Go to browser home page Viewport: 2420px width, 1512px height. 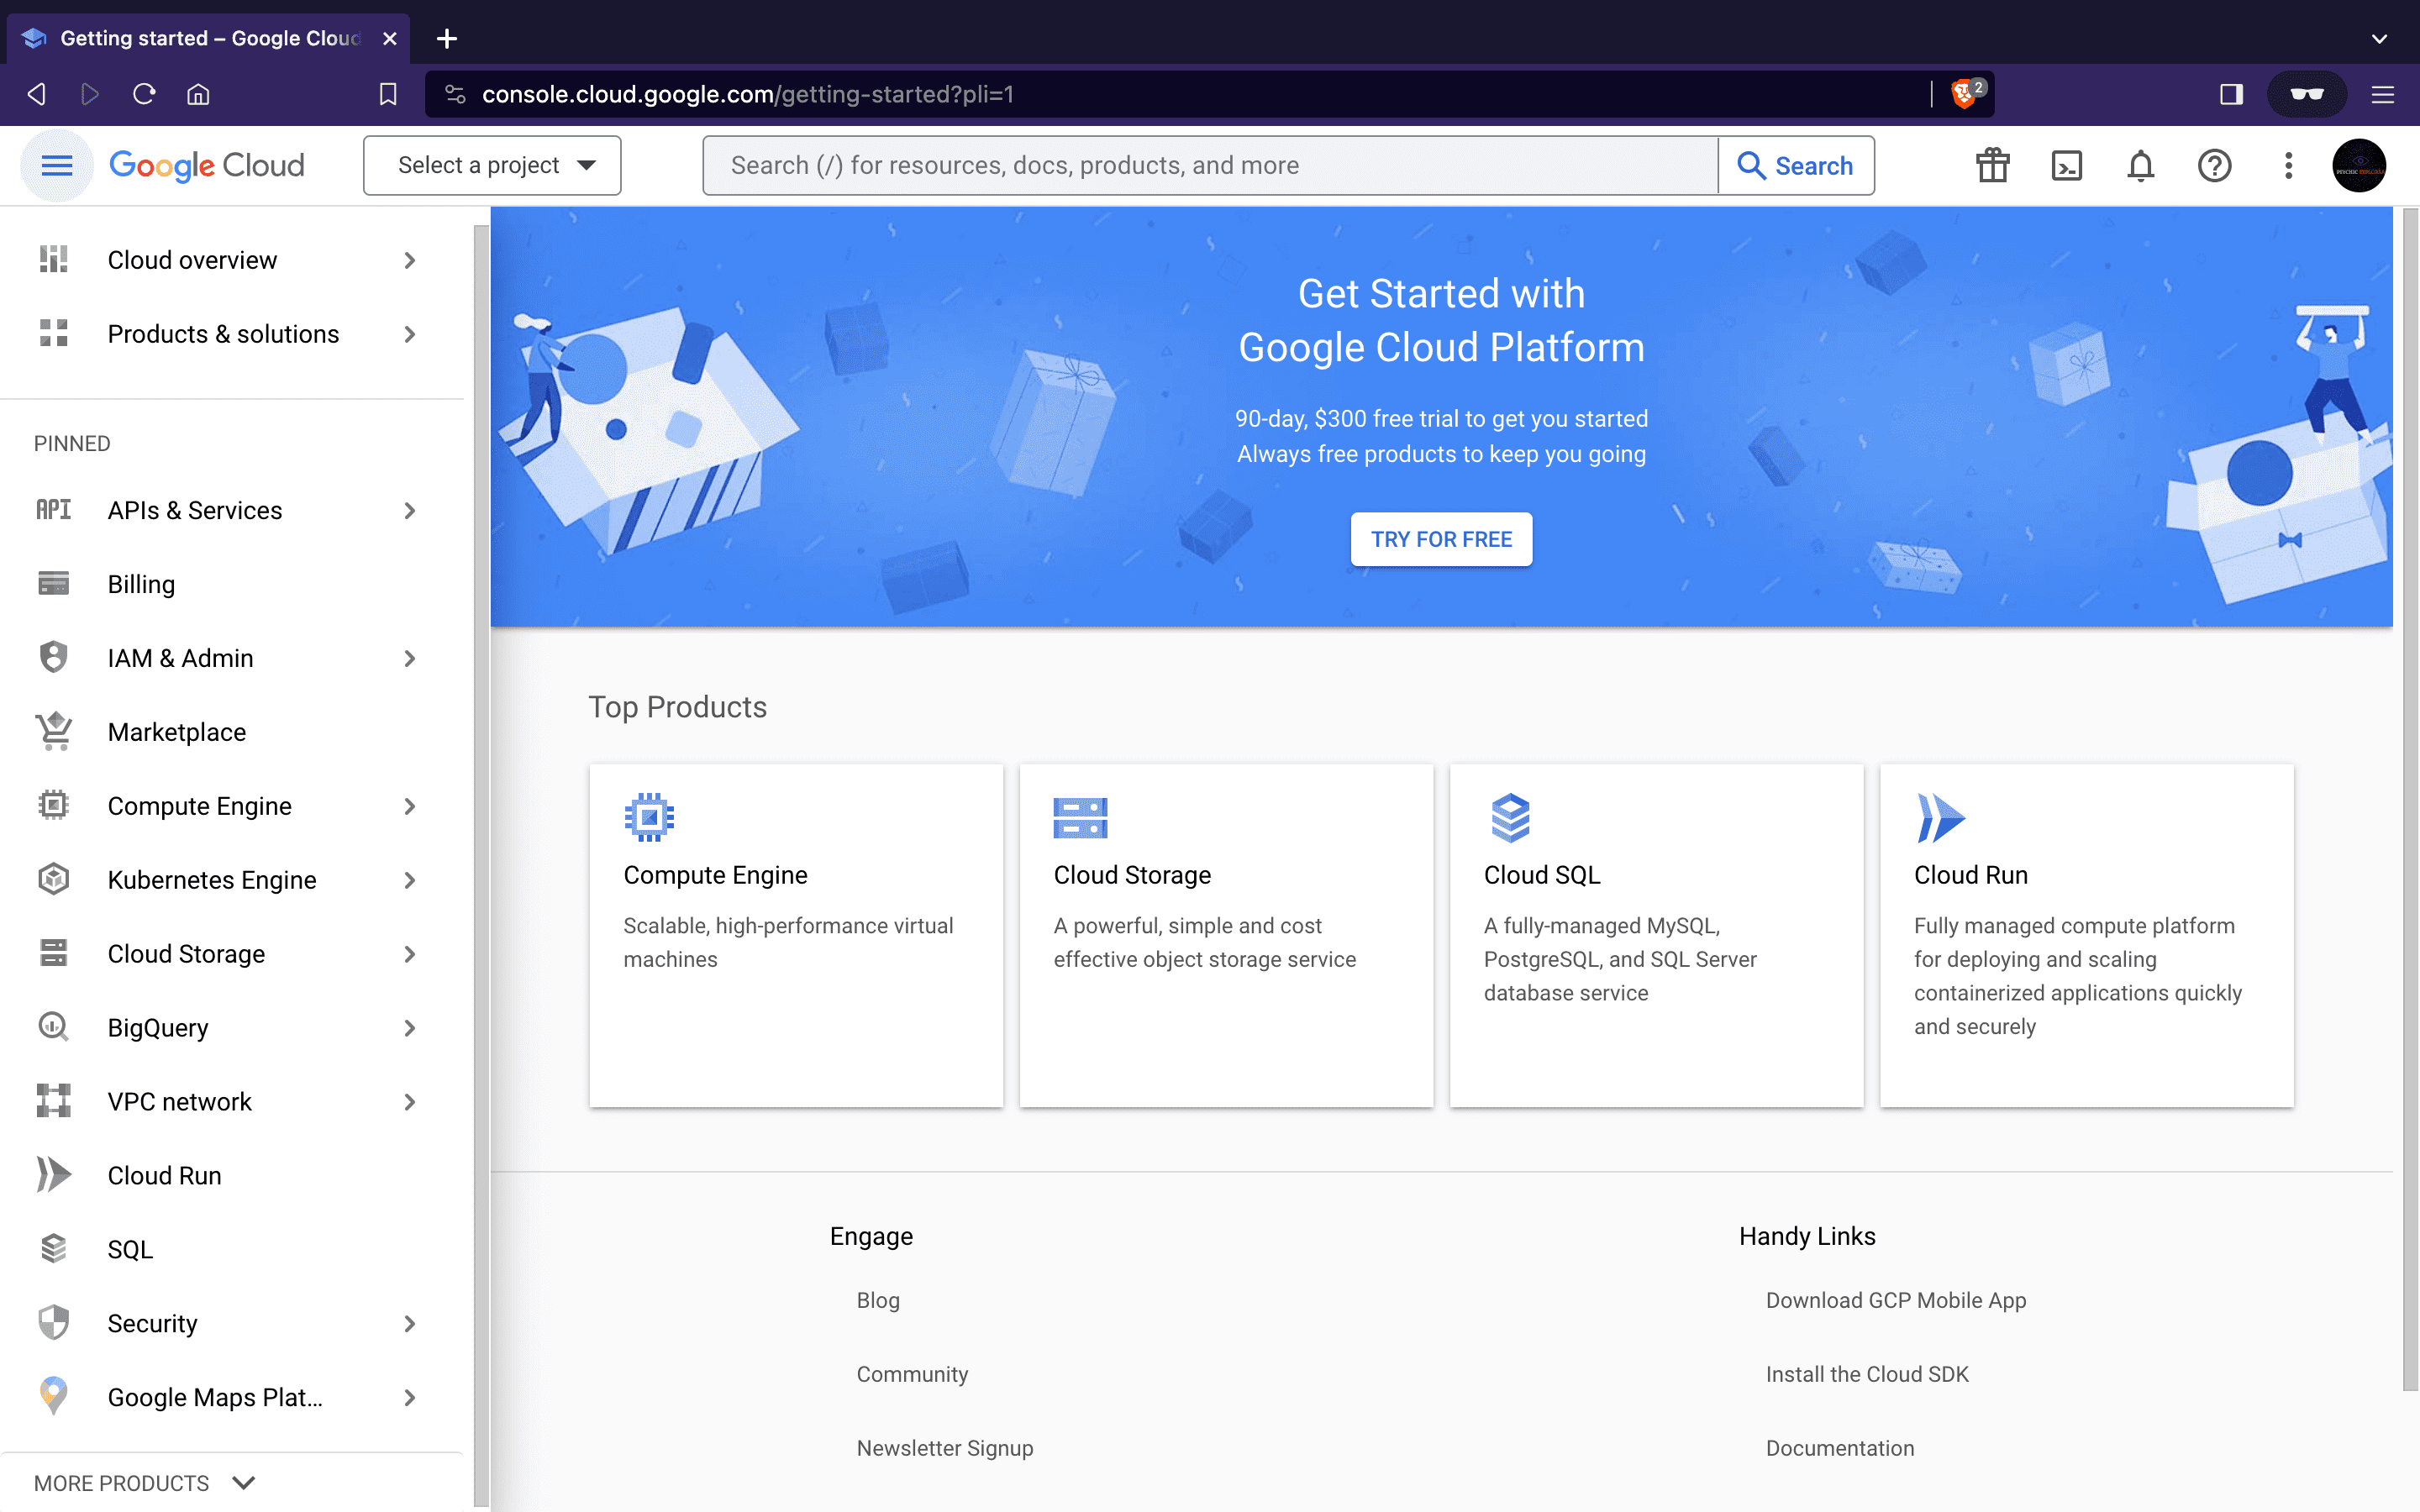[x=198, y=94]
